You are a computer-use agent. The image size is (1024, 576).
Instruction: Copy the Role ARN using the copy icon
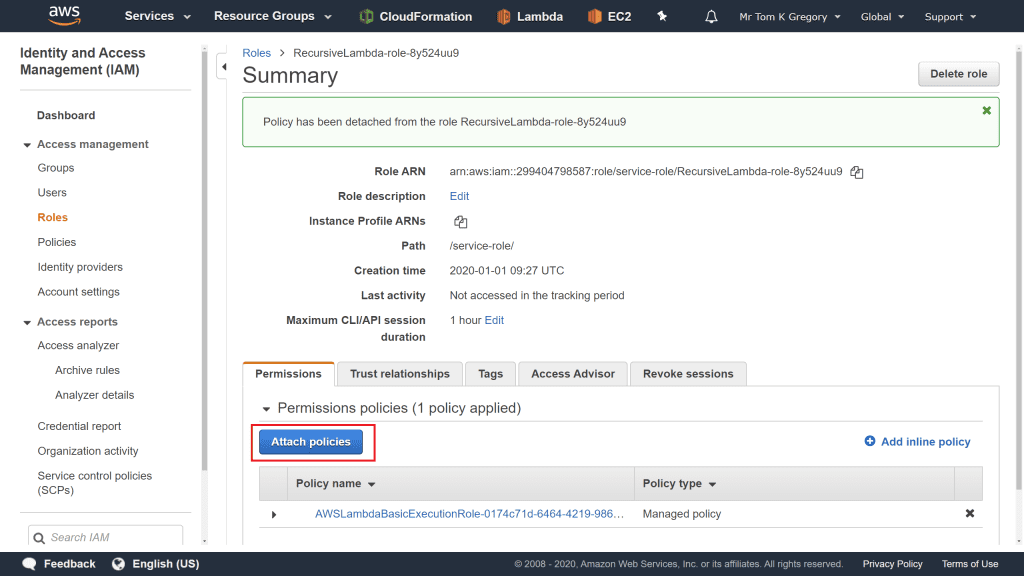tap(857, 172)
